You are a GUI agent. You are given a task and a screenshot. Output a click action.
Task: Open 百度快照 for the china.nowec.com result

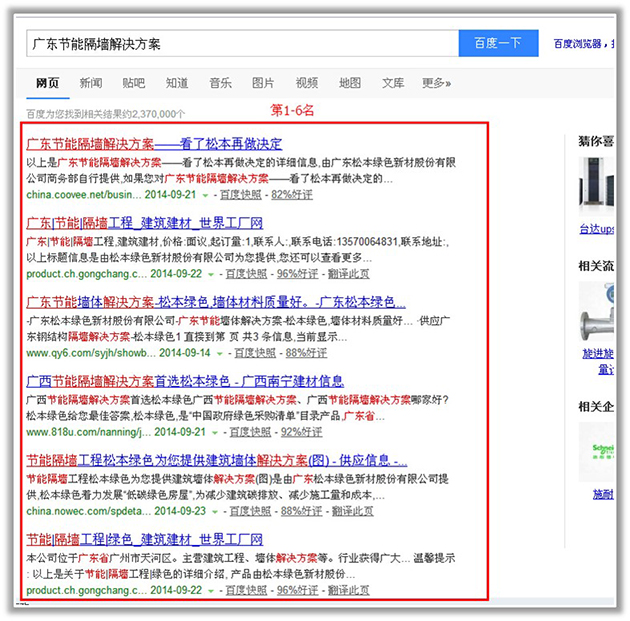[x=250, y=511]
